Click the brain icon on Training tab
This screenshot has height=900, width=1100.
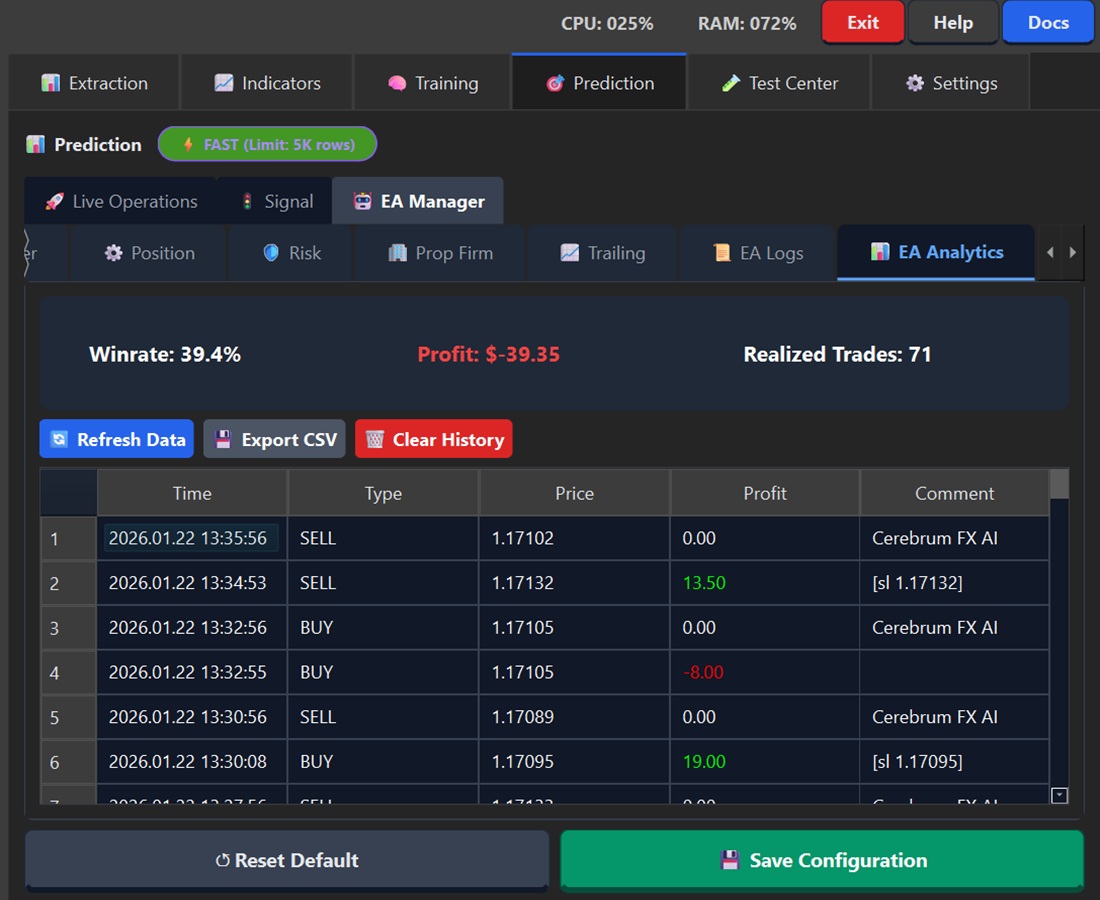[396, 83]
